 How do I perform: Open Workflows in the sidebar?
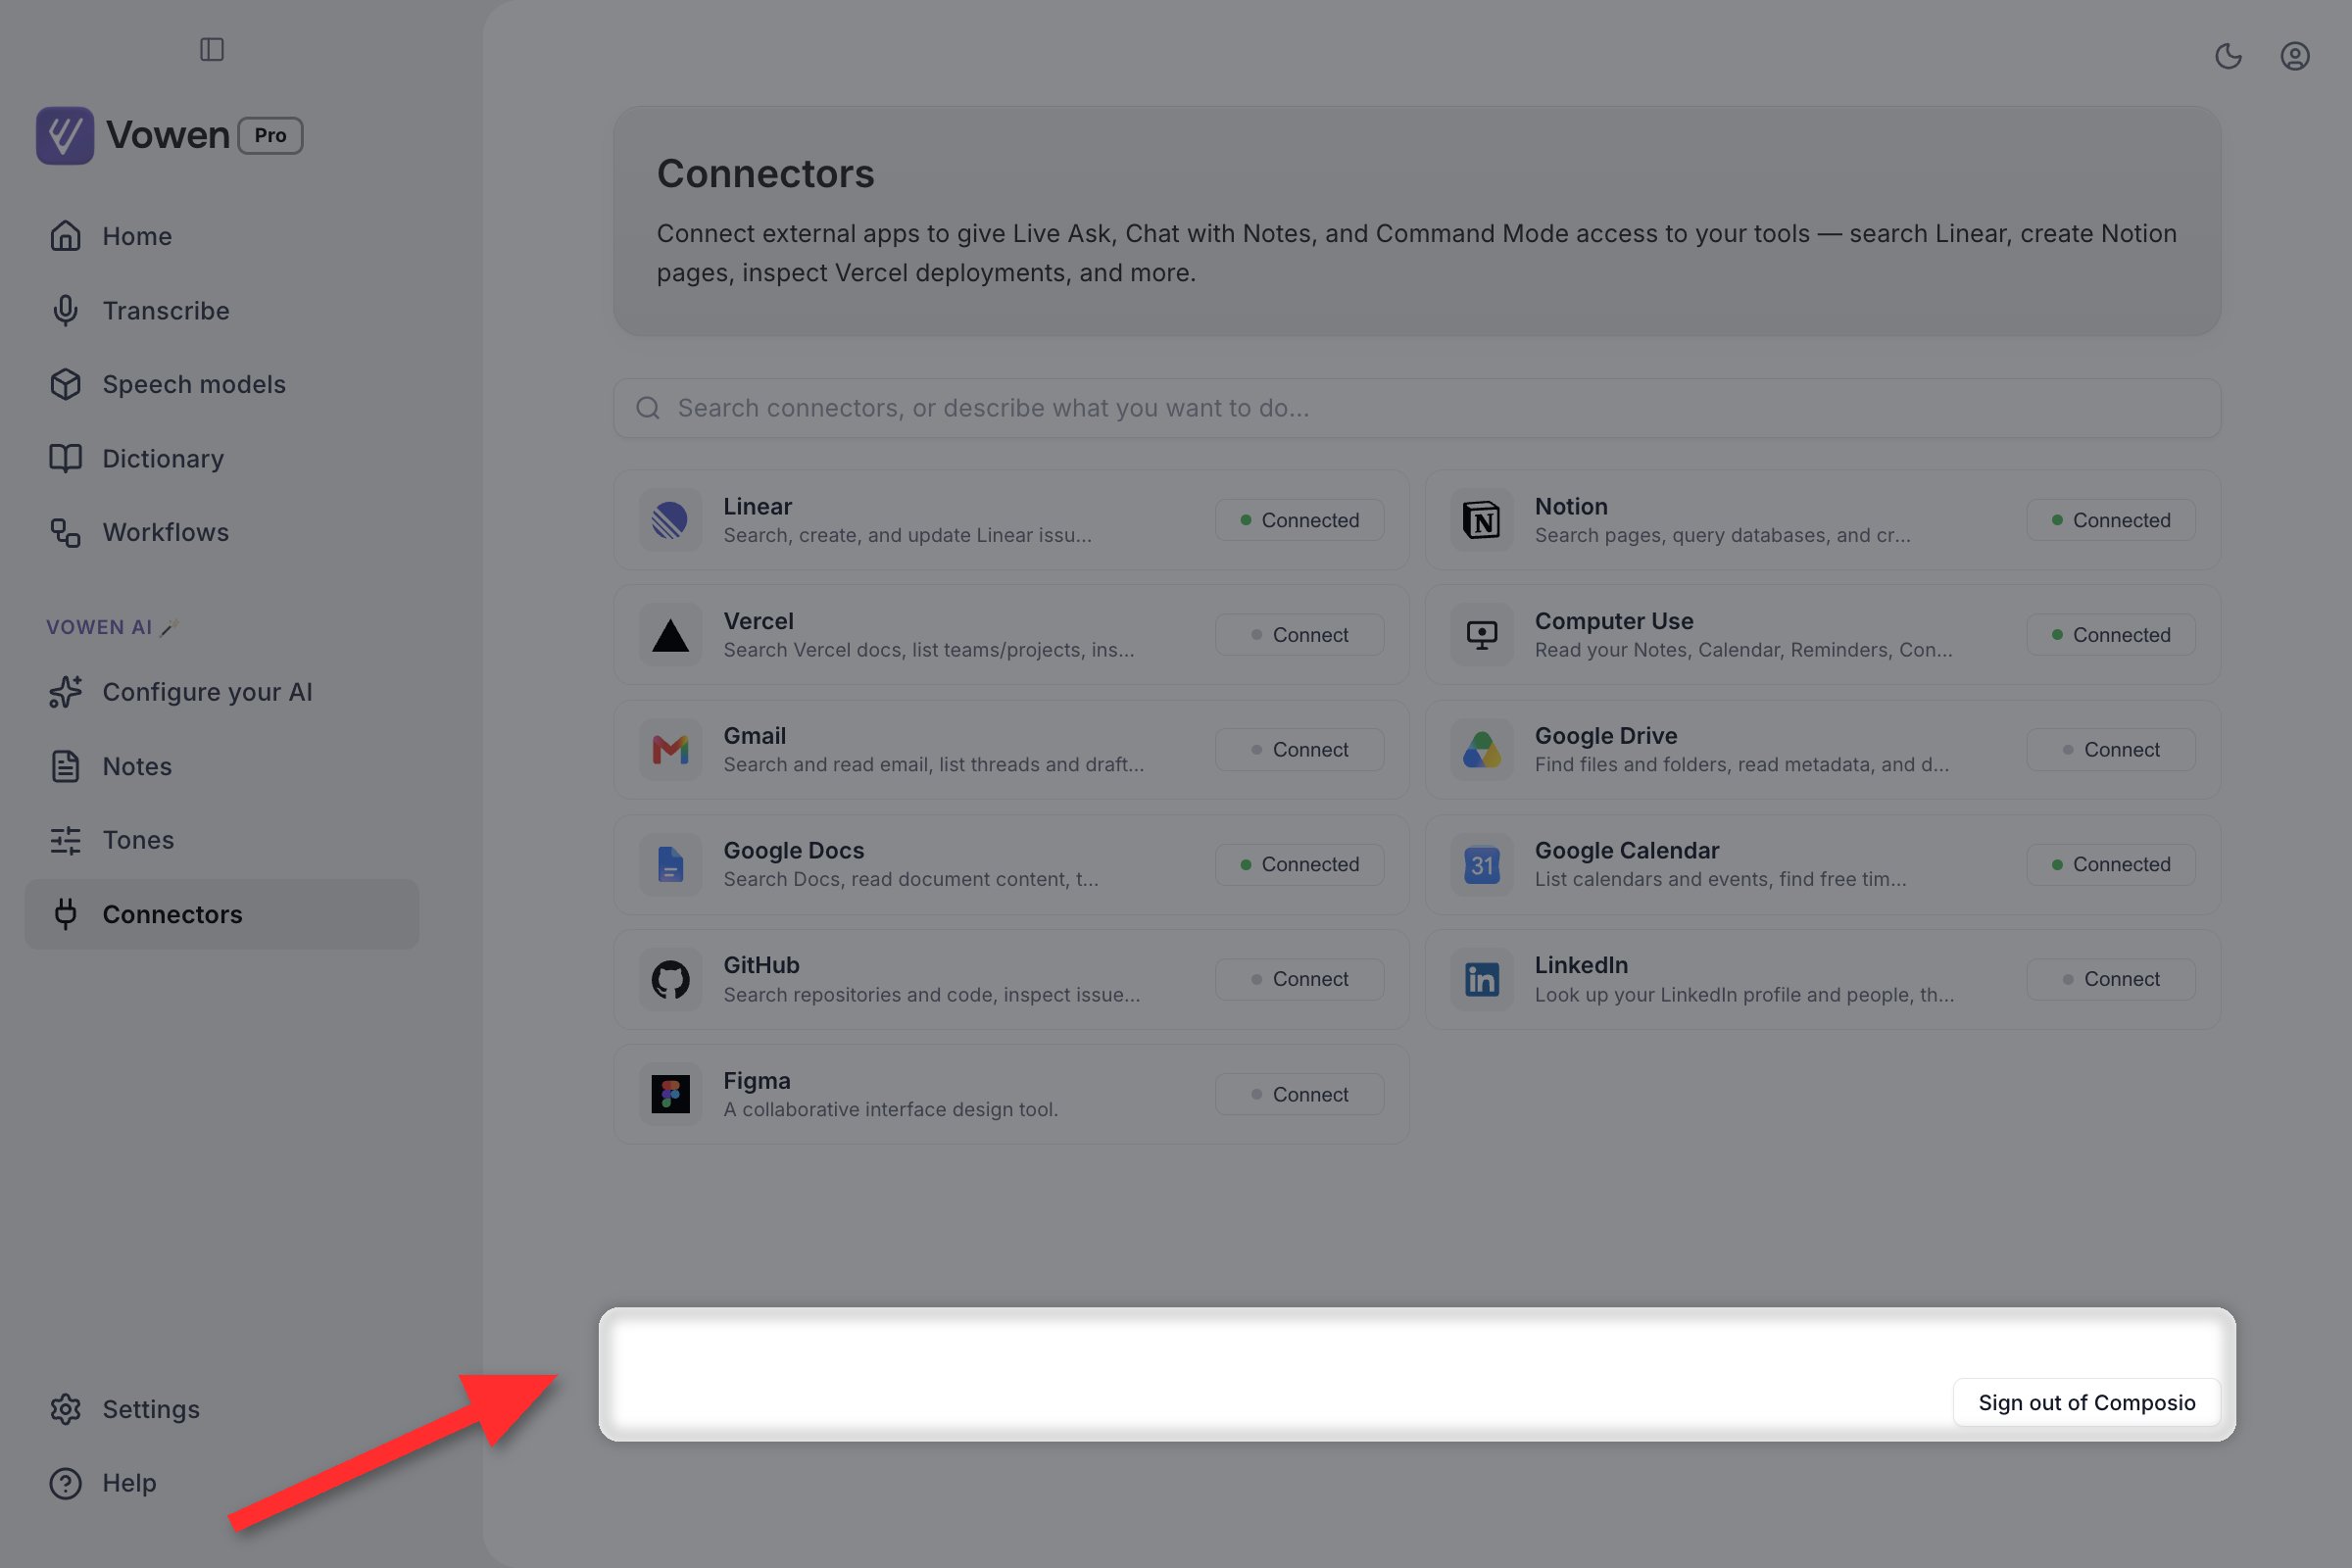[x=222, y=532]
